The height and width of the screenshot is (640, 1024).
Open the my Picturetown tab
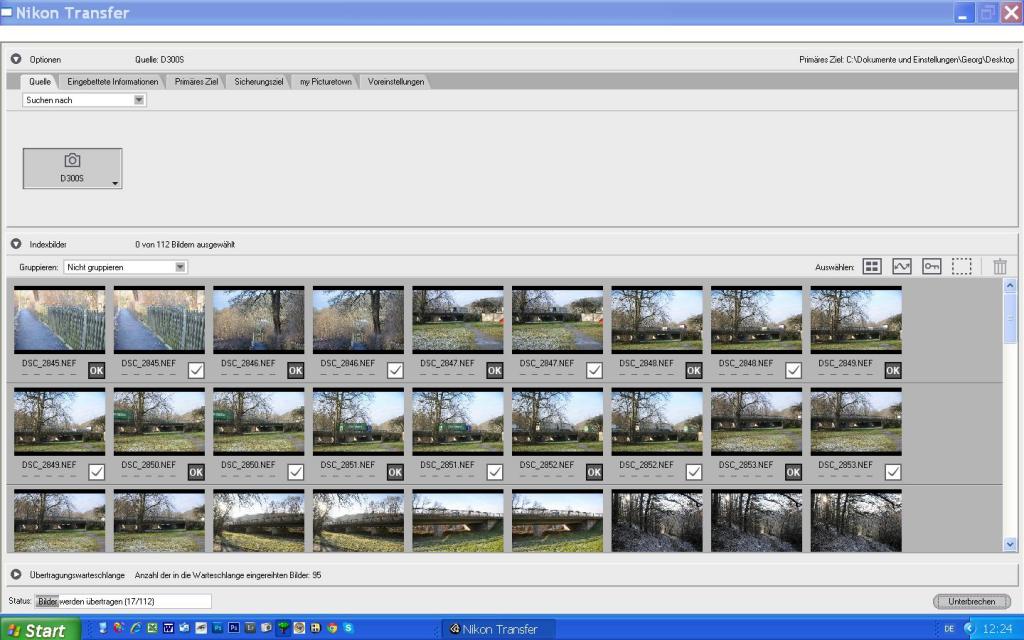pyautogui.click(x=325, y=82)
